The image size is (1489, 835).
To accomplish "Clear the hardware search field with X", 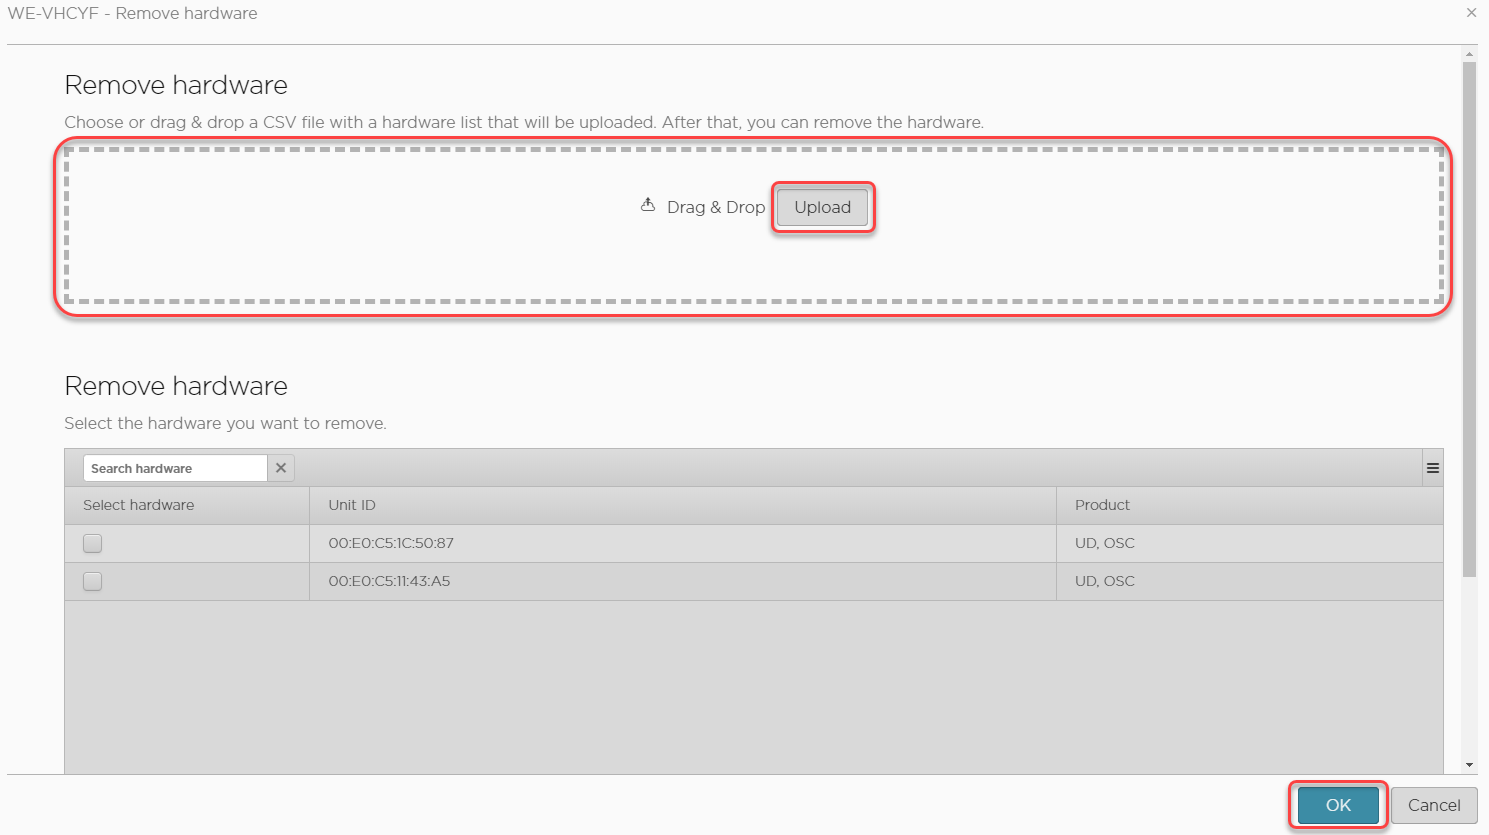I will pyautogui.click(x=281, y=468).
